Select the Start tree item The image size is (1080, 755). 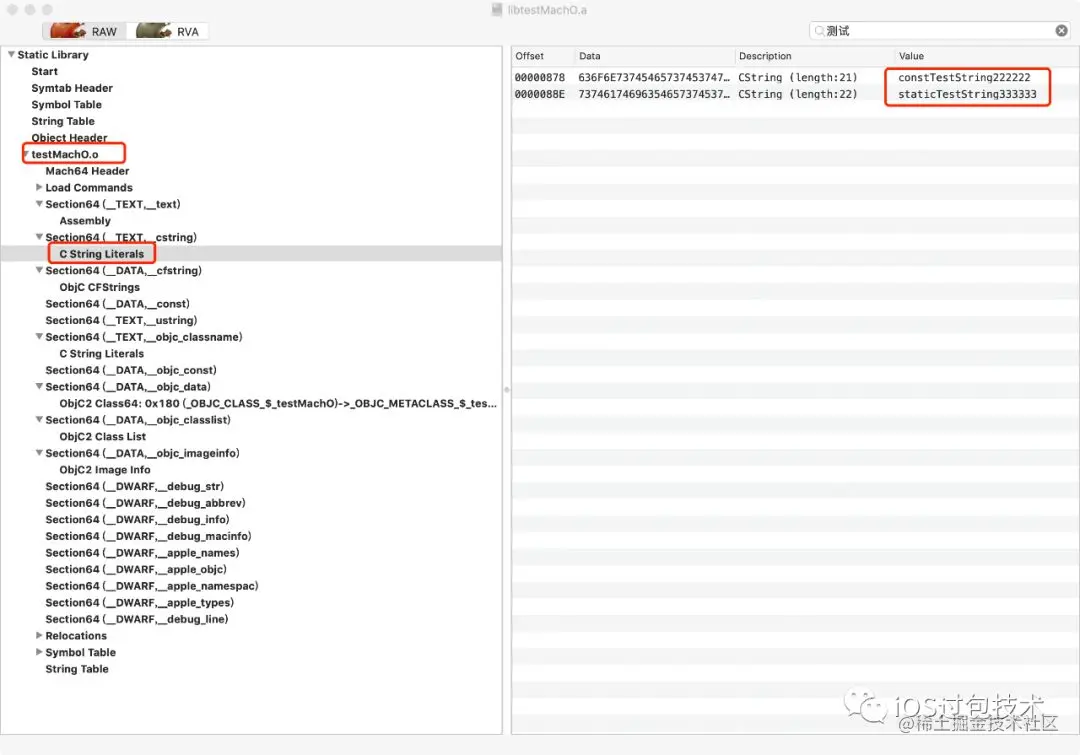pos(45,72)
